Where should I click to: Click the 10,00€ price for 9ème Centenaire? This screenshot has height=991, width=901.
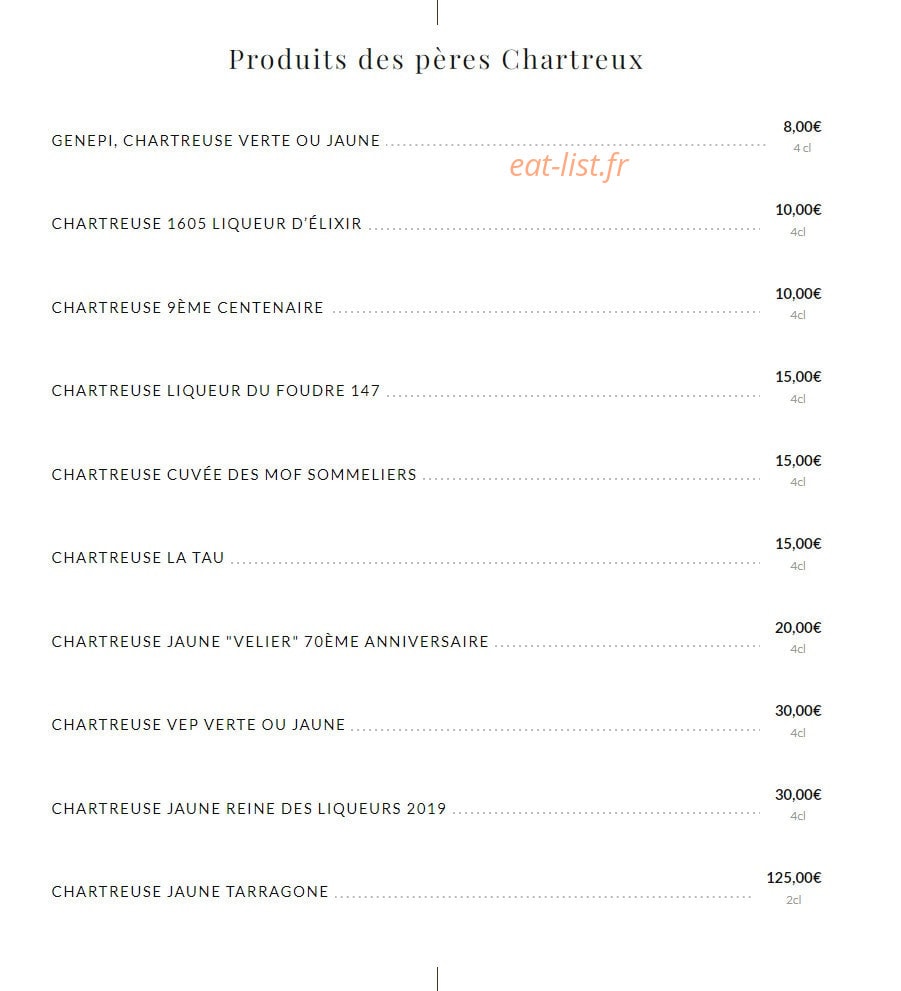[798, 294]
